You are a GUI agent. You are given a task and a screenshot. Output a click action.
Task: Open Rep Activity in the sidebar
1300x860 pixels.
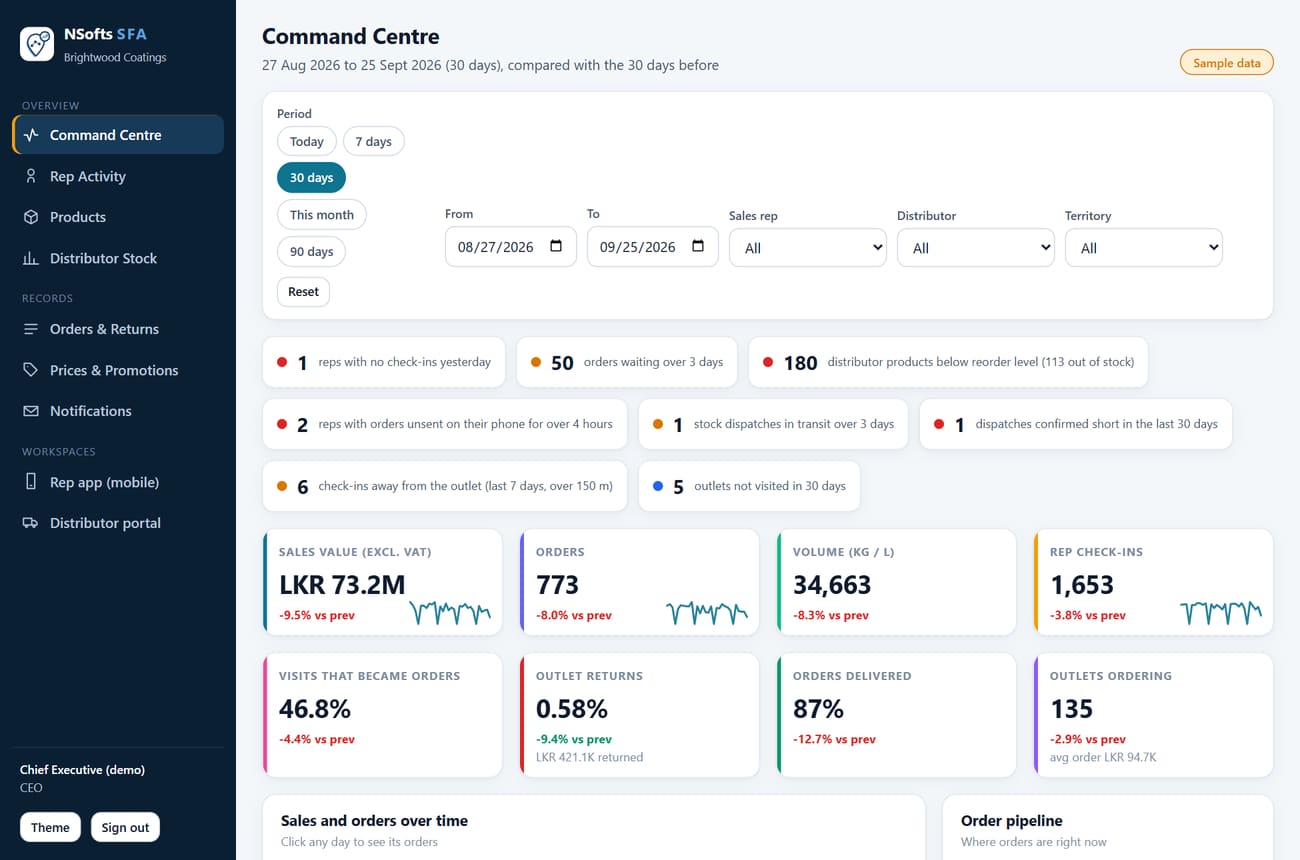(x=118, y=176)
